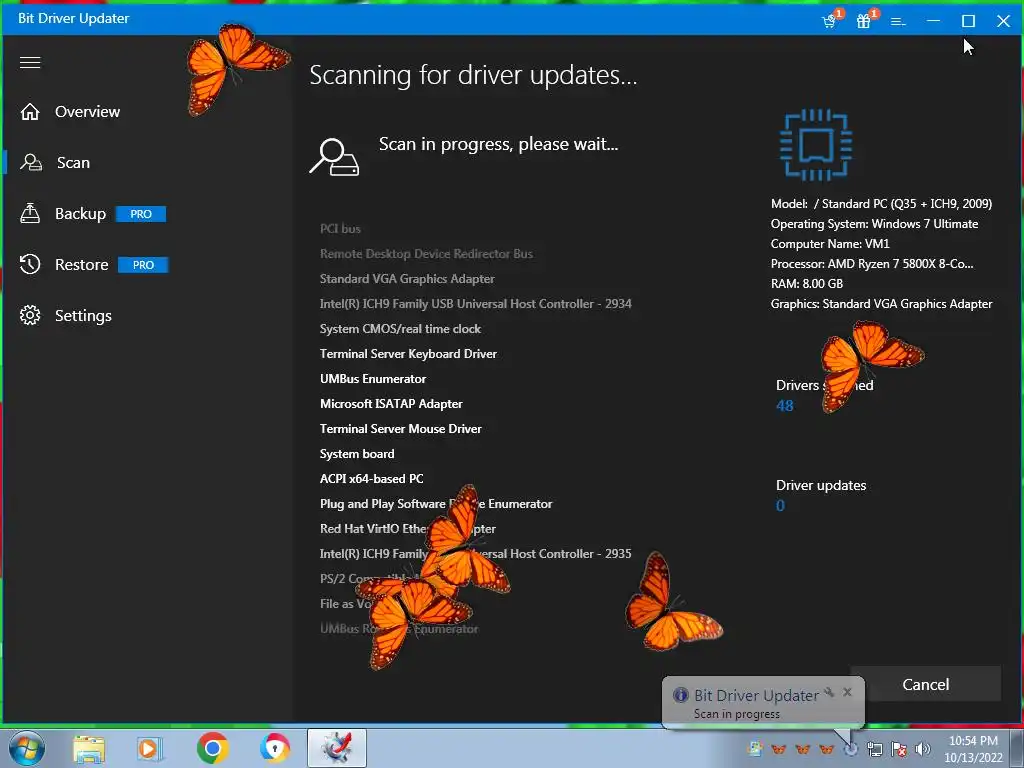The height and width of the screenshot is (768, 1024).
Task: Dismiss the Bit Driver Updater notification balloon
Action: (847, 692)
